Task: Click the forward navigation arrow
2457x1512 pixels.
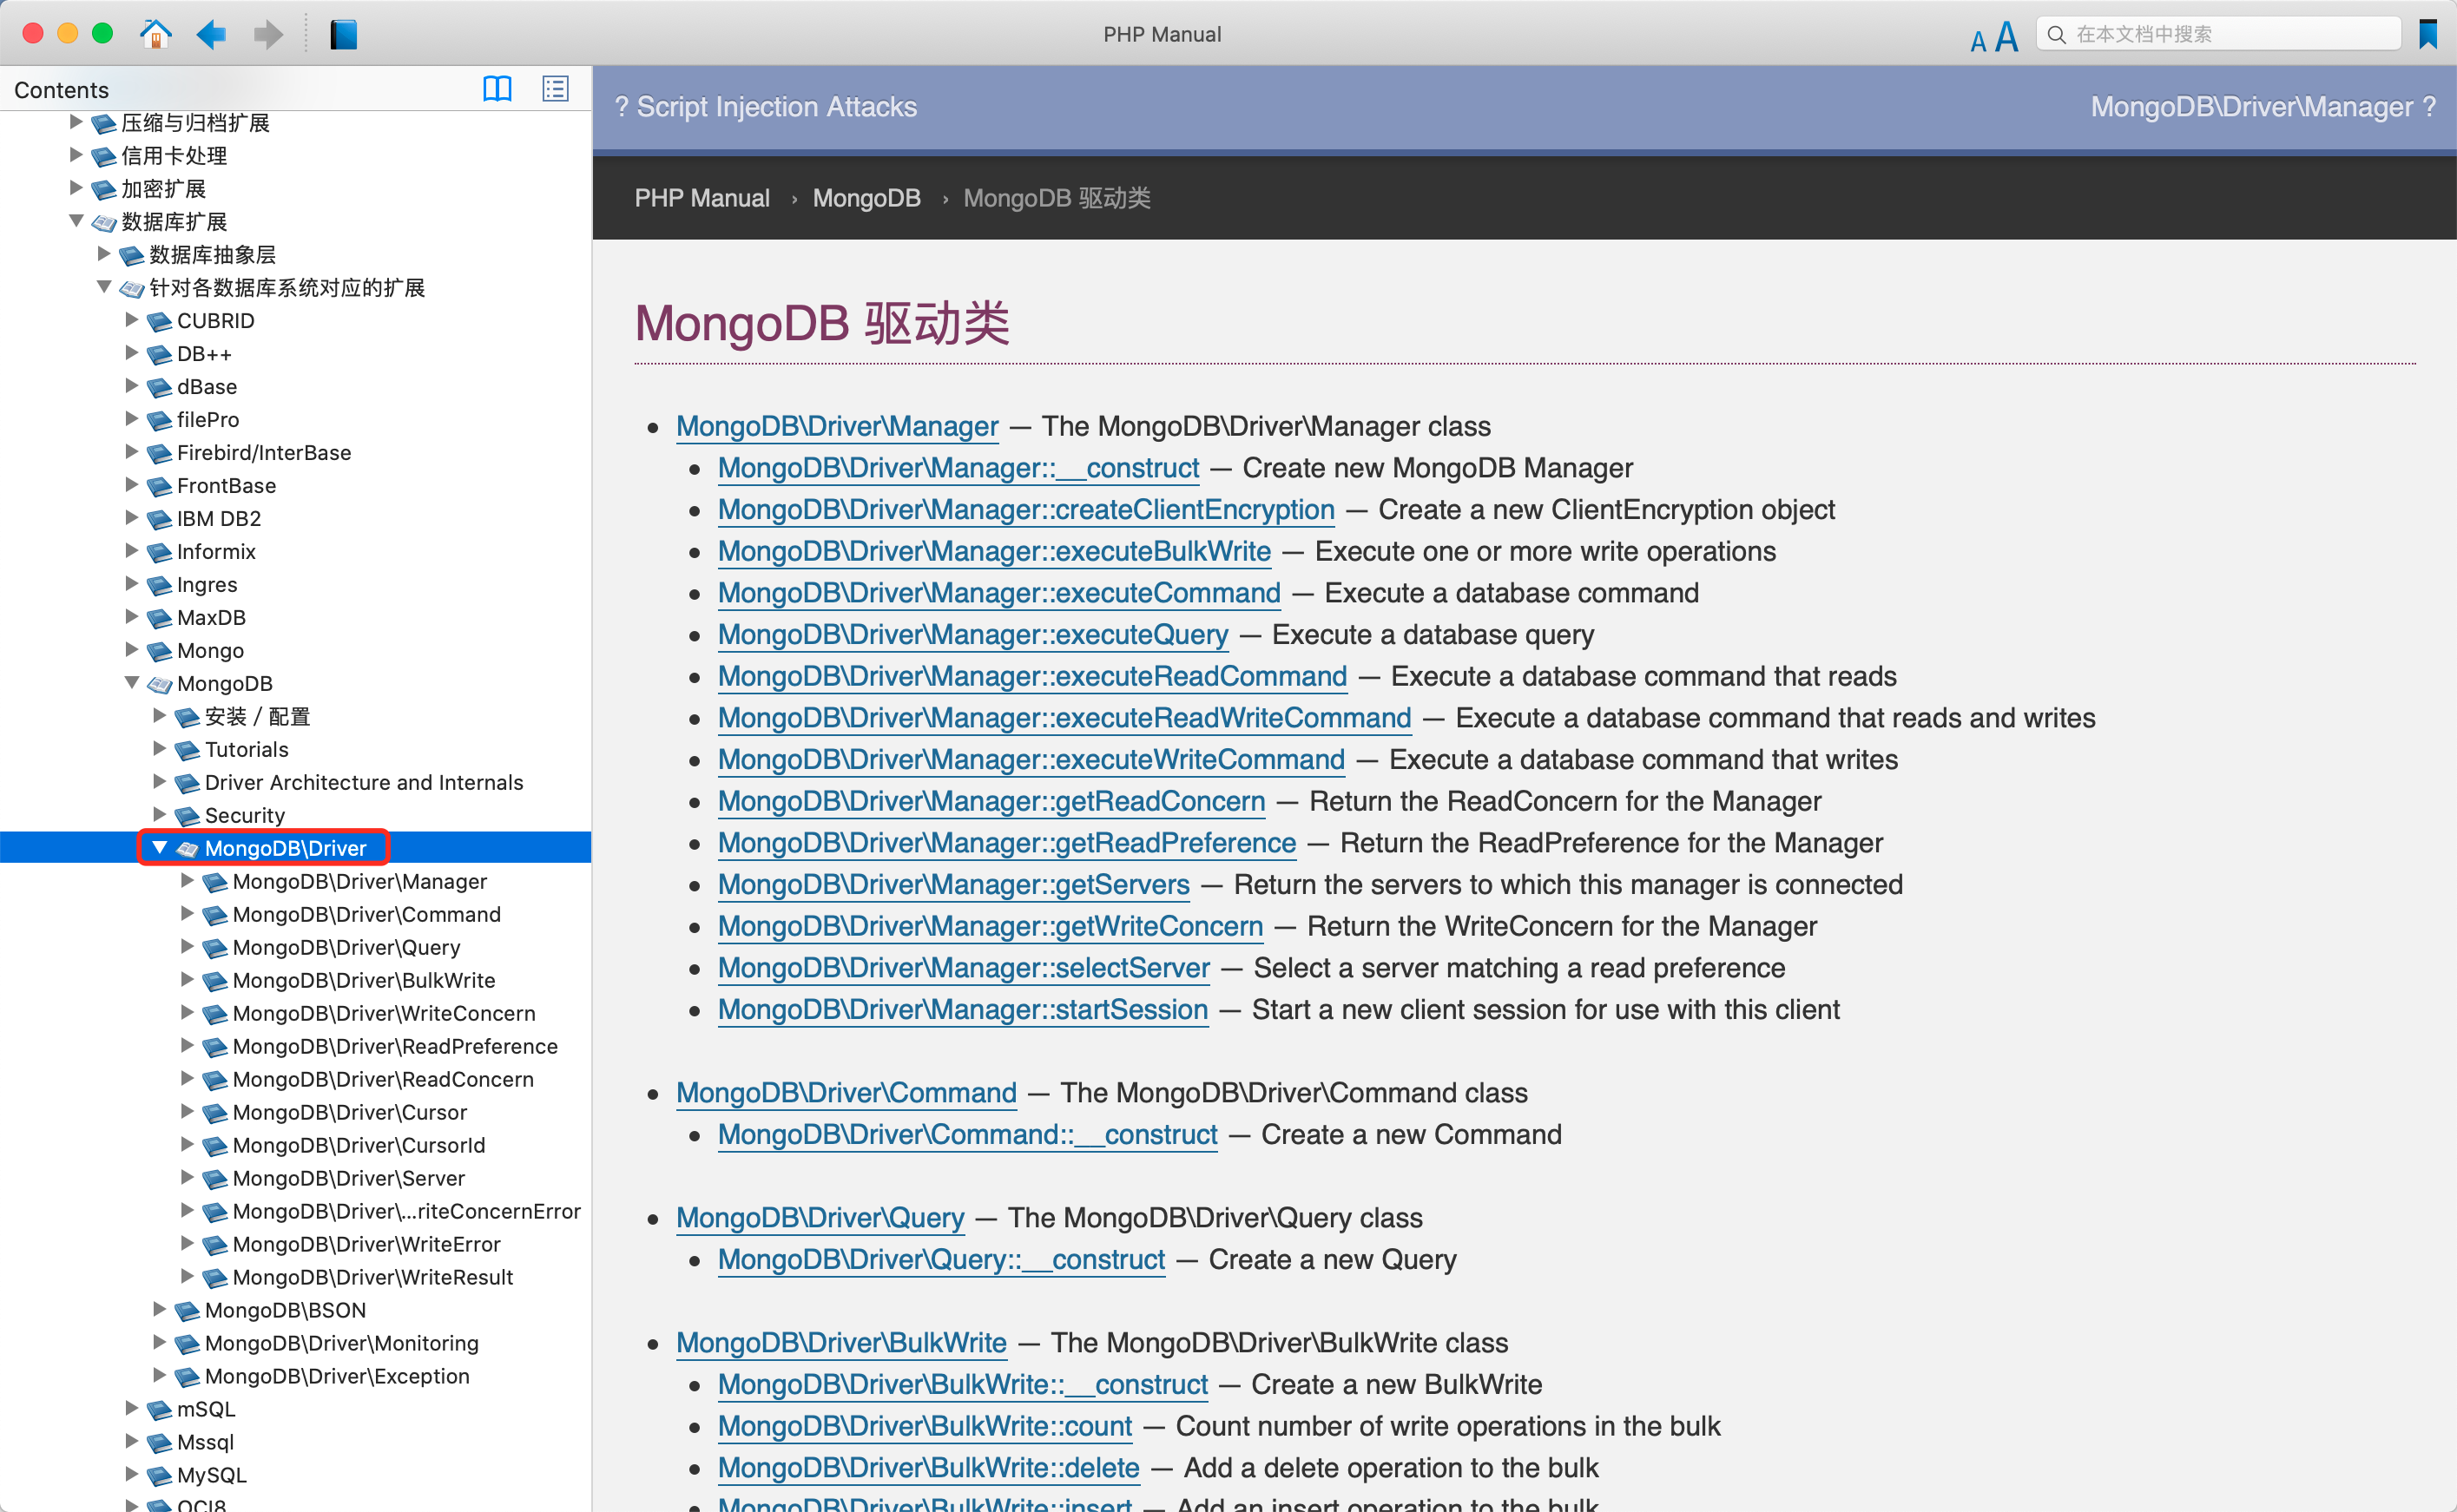Action: pos(267,34)
